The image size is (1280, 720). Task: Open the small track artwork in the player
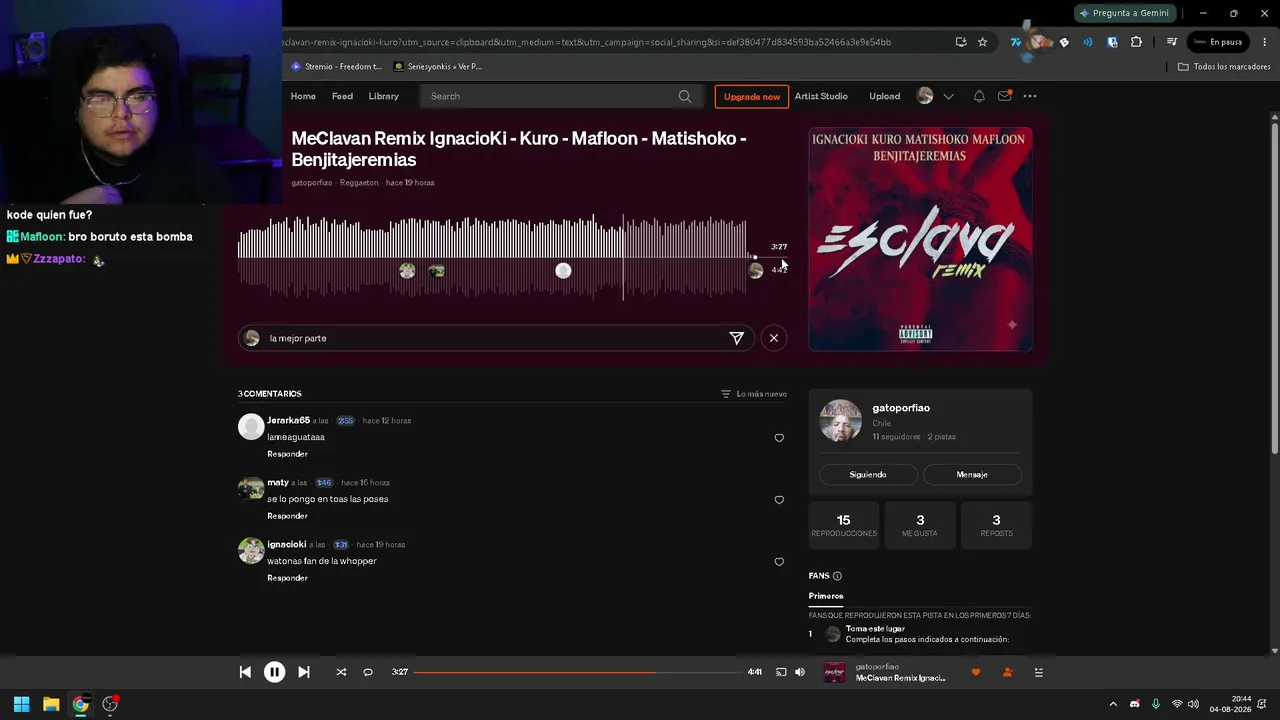point(834,673)
